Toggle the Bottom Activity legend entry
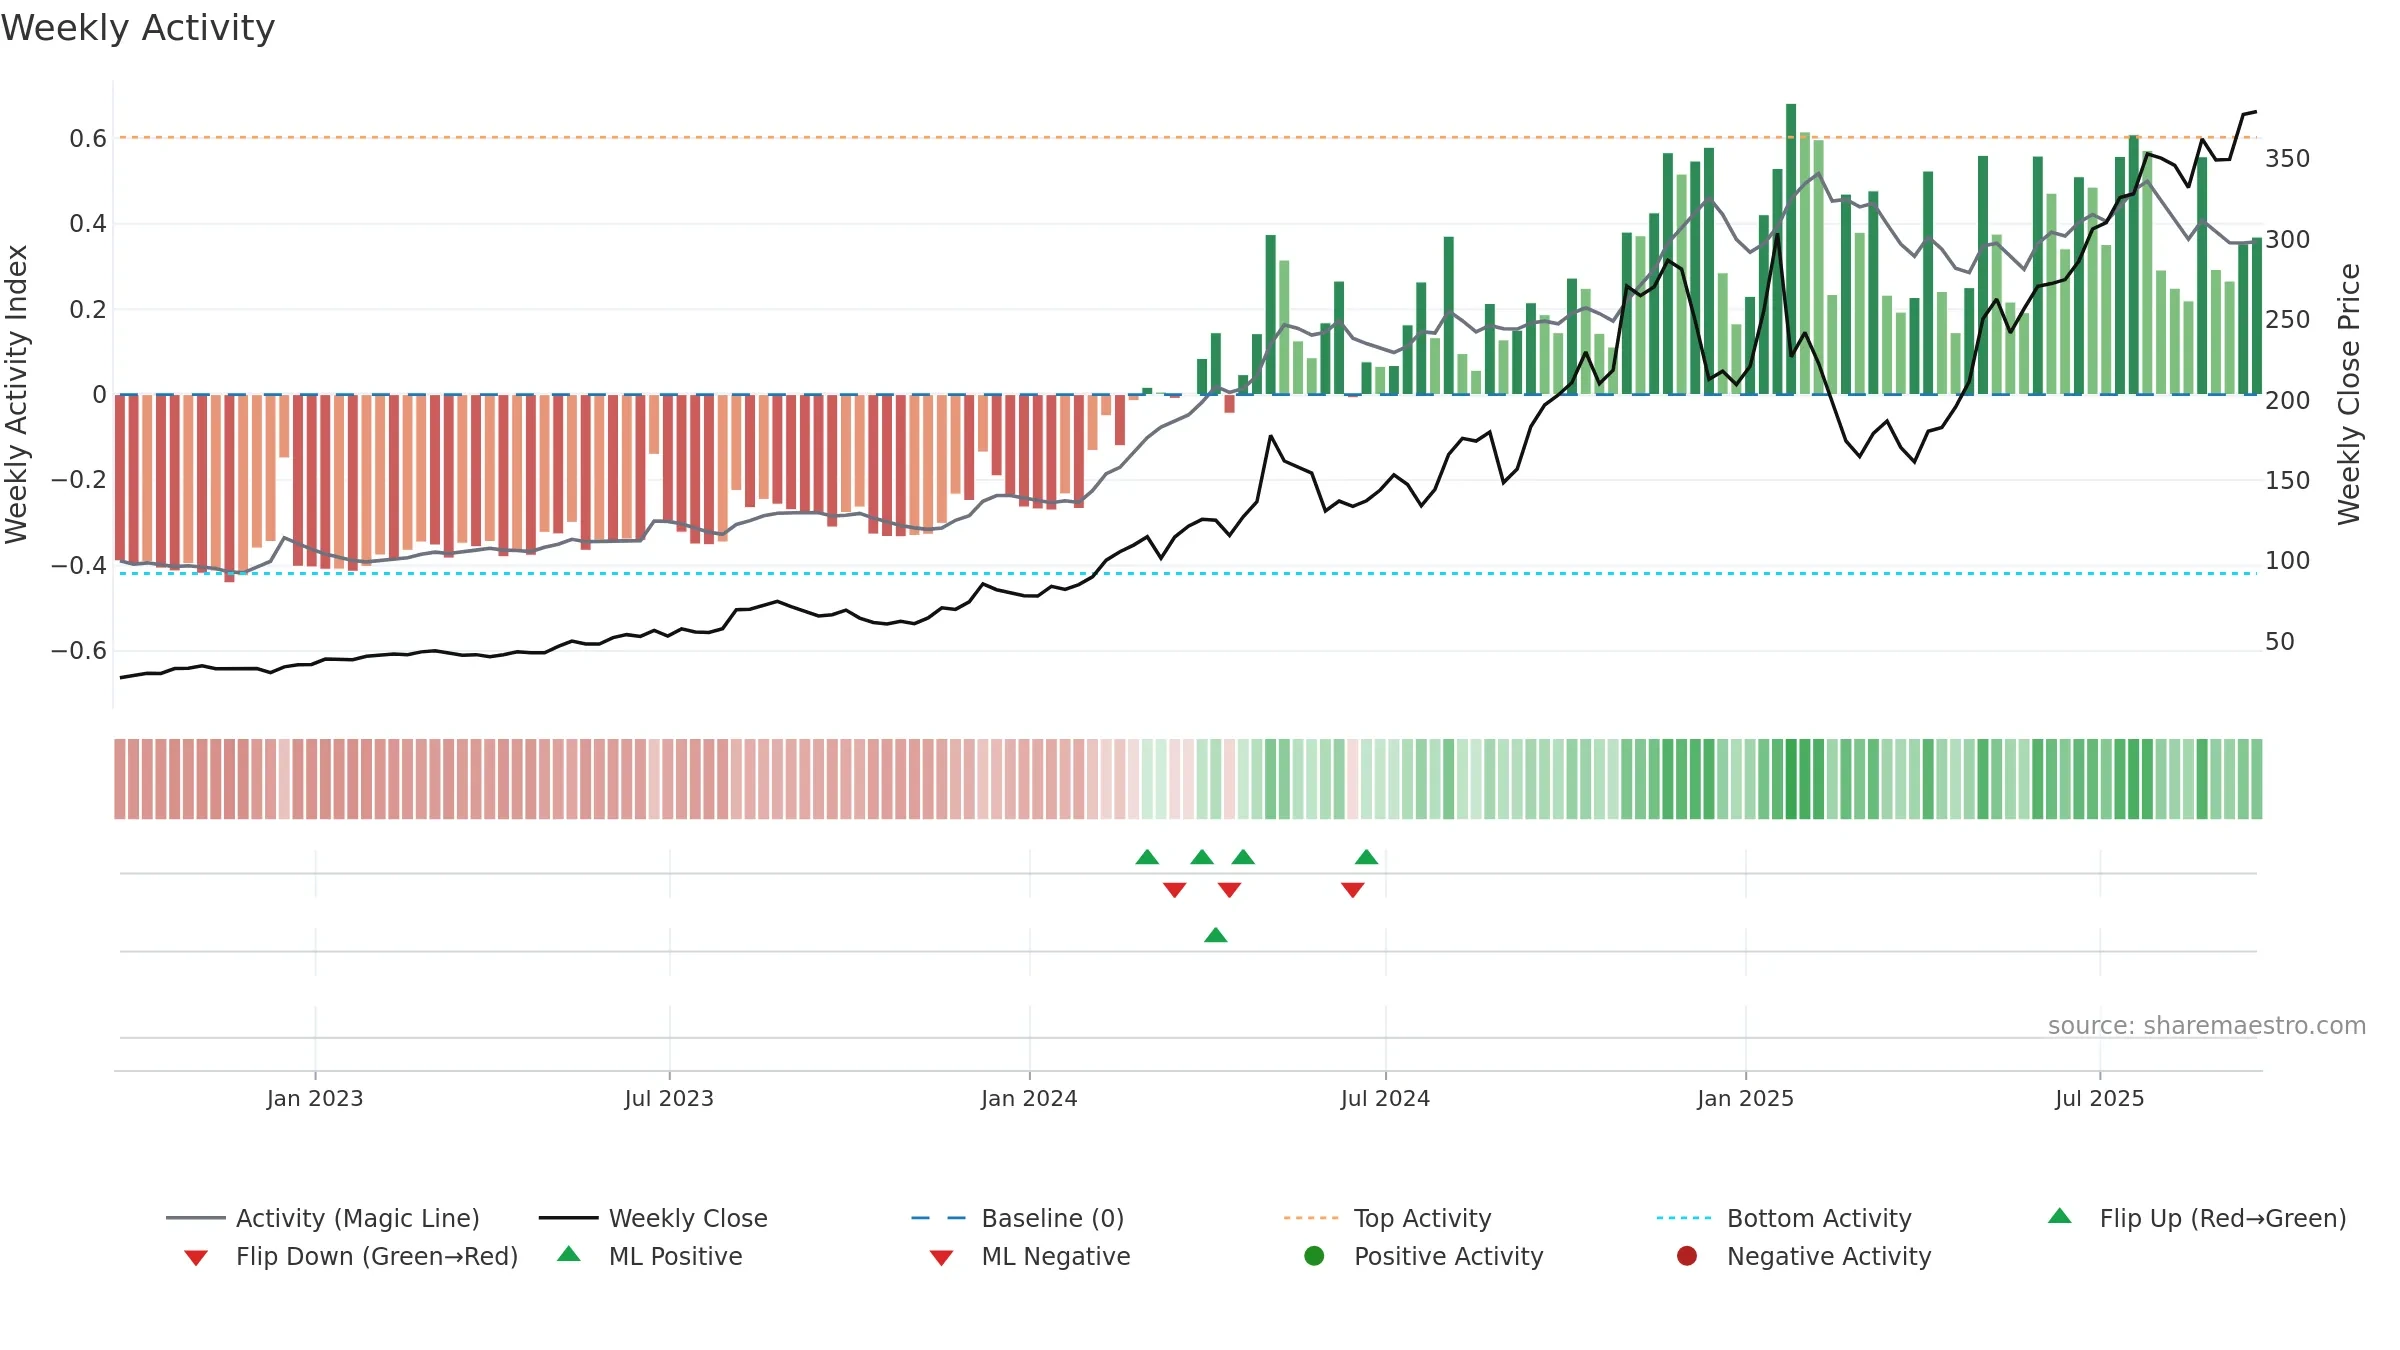Image resolution: width=2400 pixels, height=1350 pixels. coord(1784,1218)
